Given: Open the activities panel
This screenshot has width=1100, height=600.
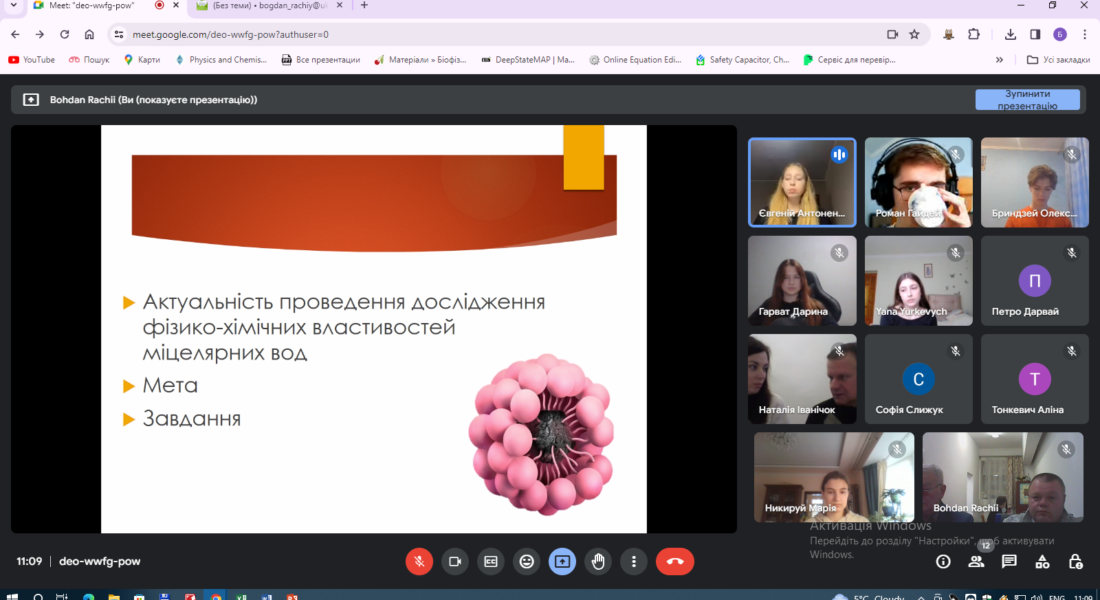Looking at the screenshot, I should (x=1043, y=562).
